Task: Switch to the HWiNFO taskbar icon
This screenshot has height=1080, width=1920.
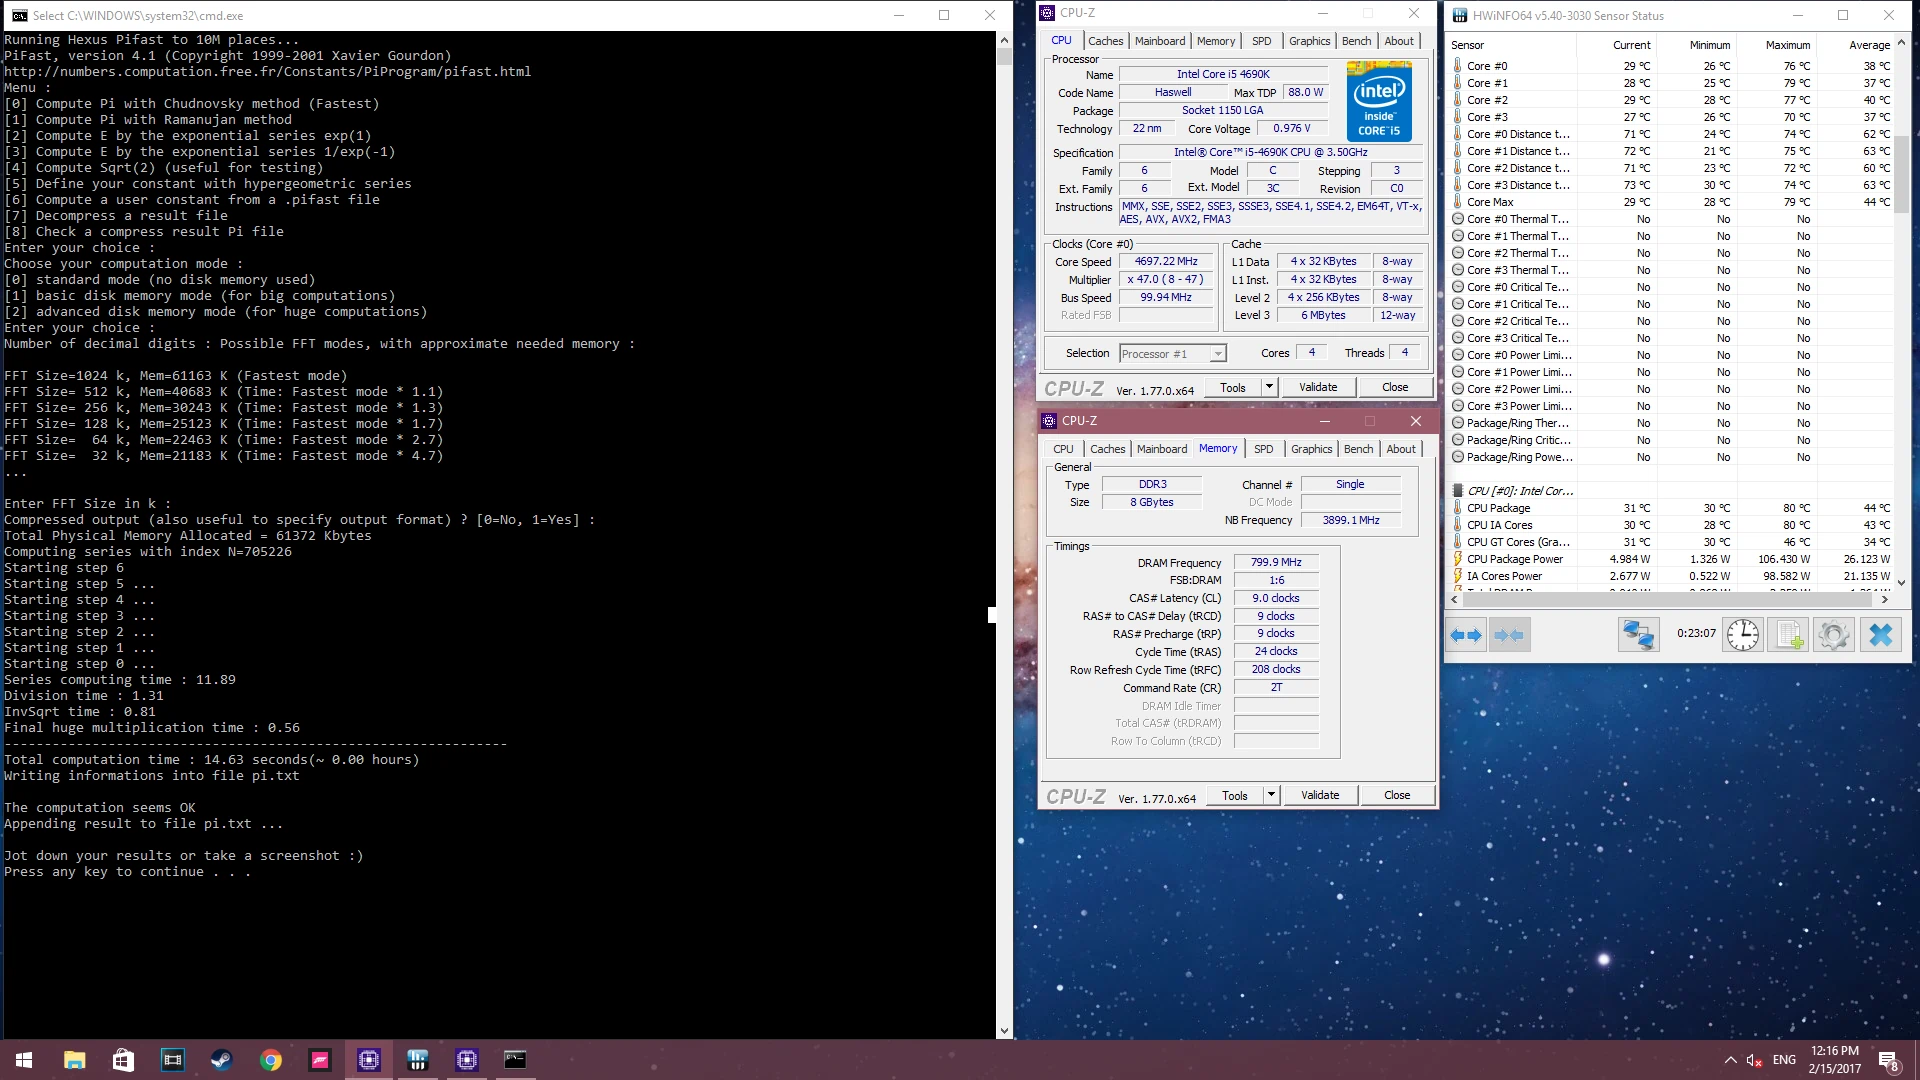Action: coord(418,1060)
